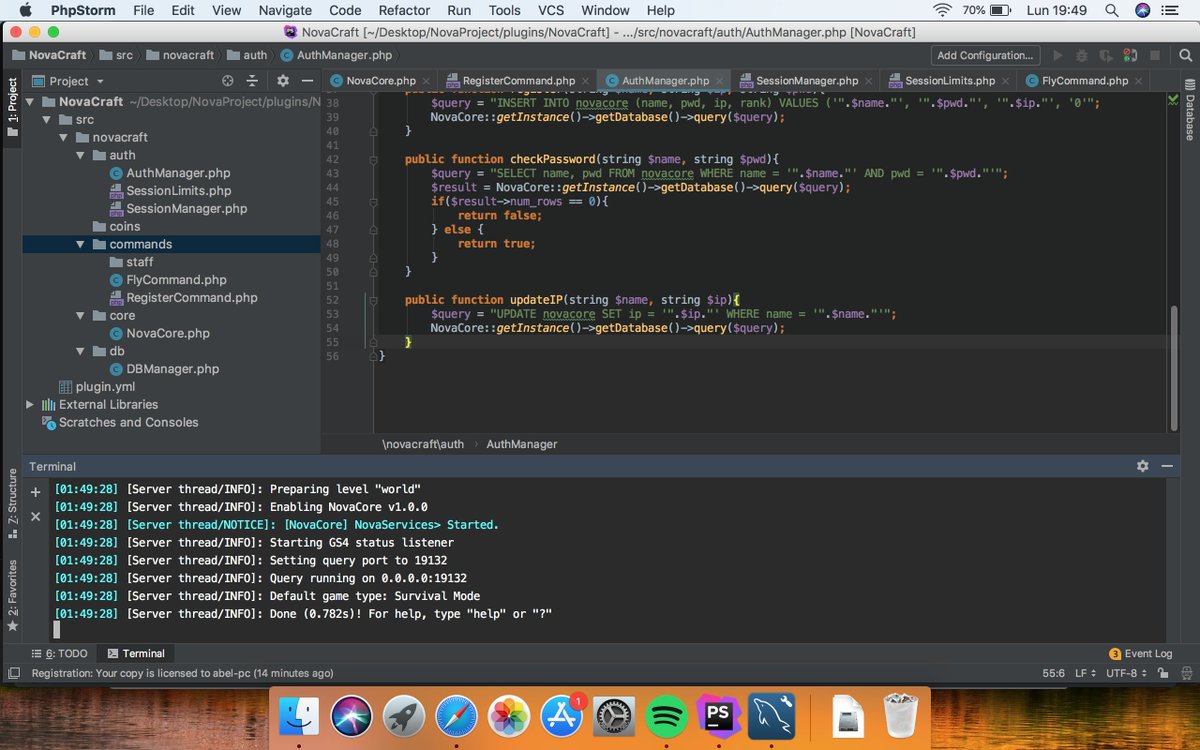The image size is (1200, 750).
Task: Open the AuthManager breadcrumb link
Action: tap(521, 444)
